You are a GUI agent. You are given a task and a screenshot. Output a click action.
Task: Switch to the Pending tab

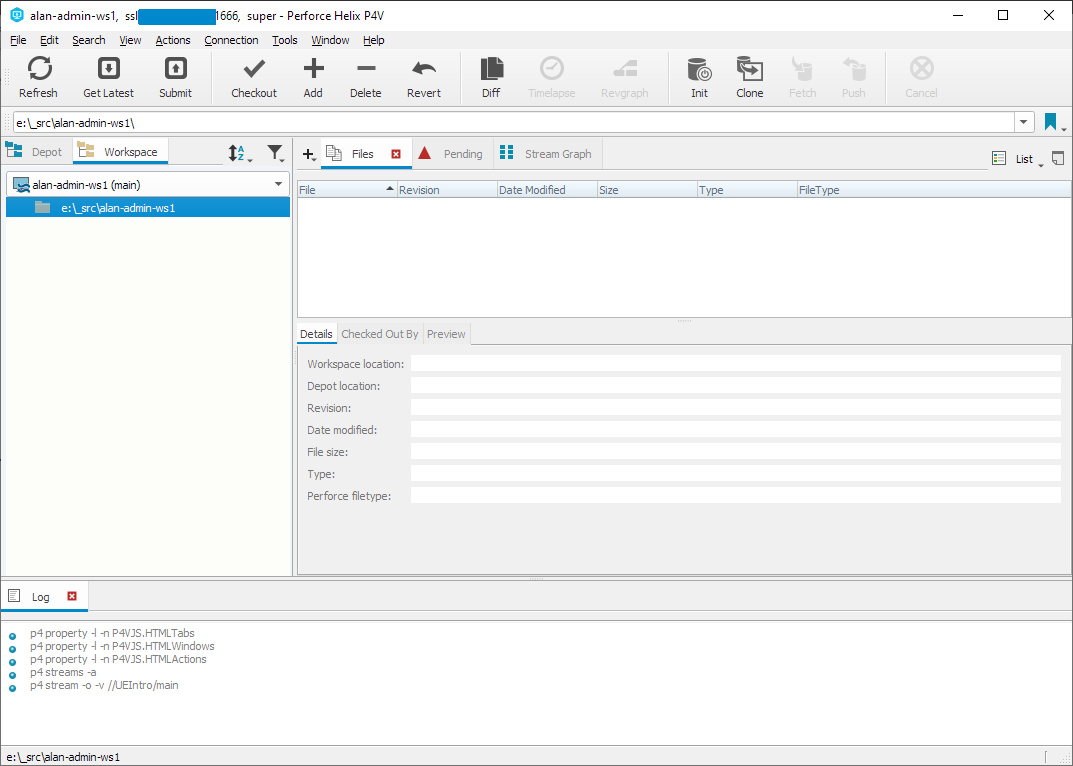tap(452, 154)
